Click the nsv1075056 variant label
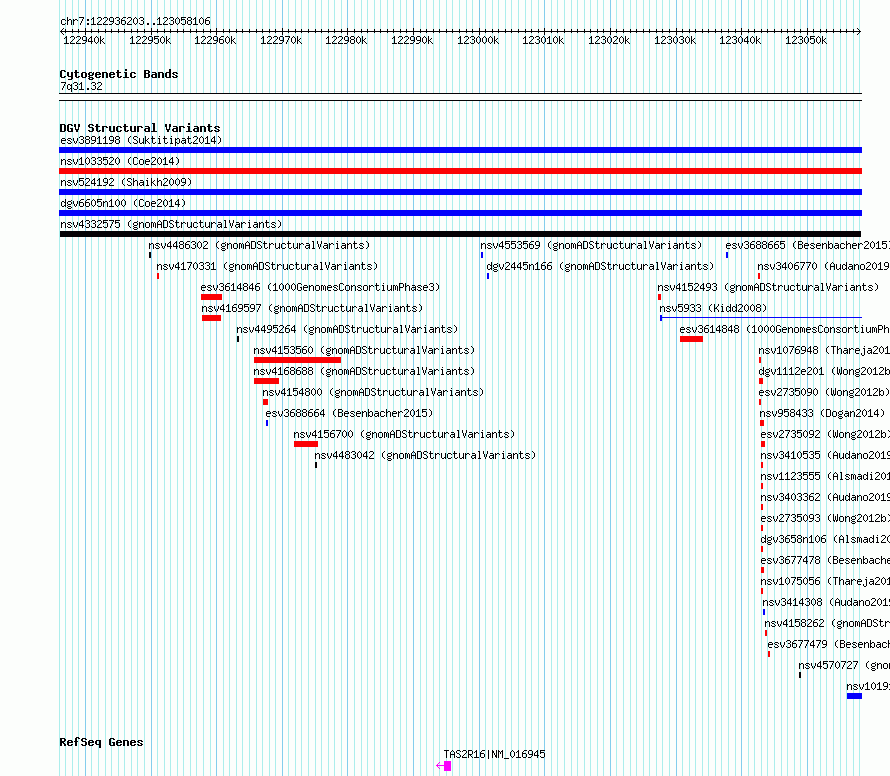The width and height of the screenshot is (890, 776). (825, 581)
